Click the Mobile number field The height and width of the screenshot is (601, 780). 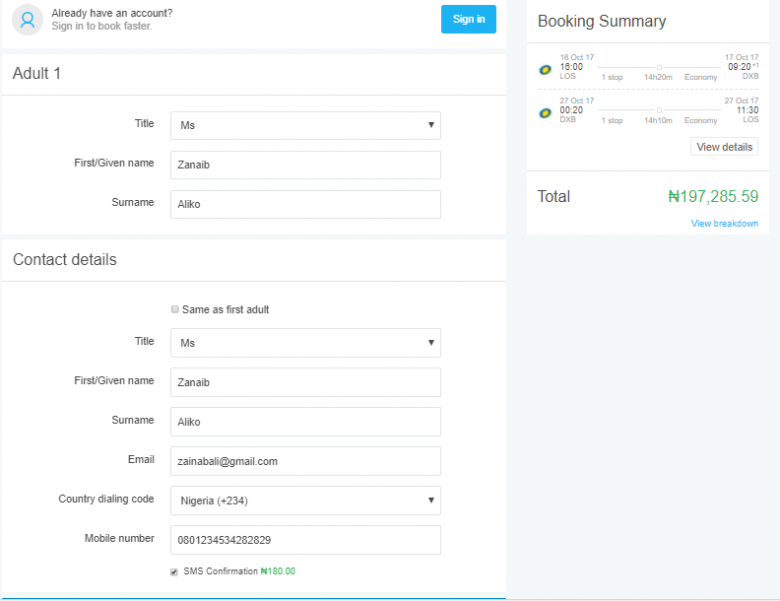[x=305, y=540]
